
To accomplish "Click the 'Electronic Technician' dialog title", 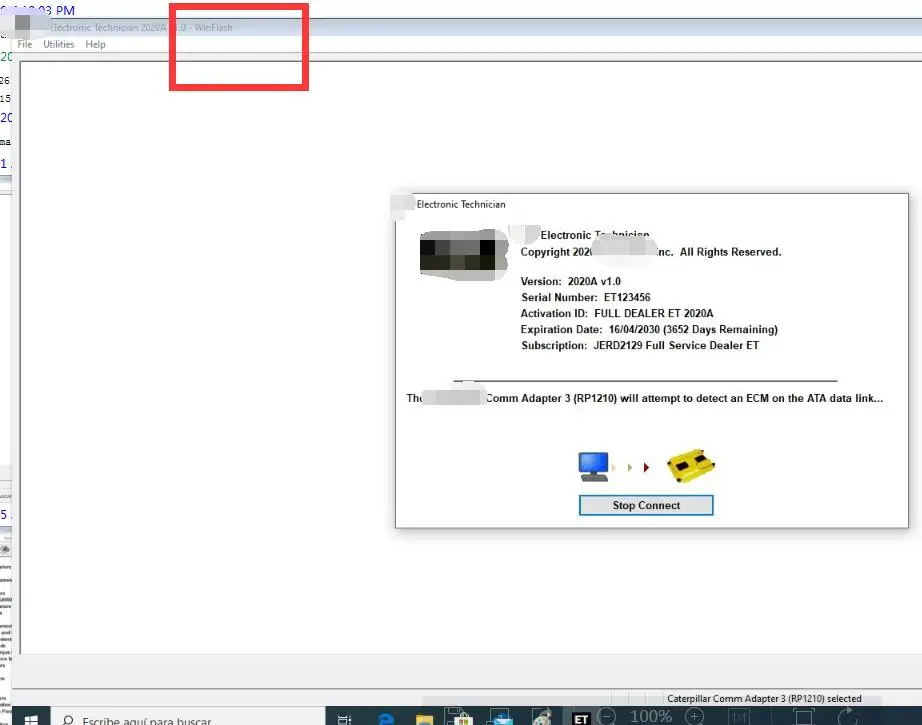I will (x=461, y=205).
